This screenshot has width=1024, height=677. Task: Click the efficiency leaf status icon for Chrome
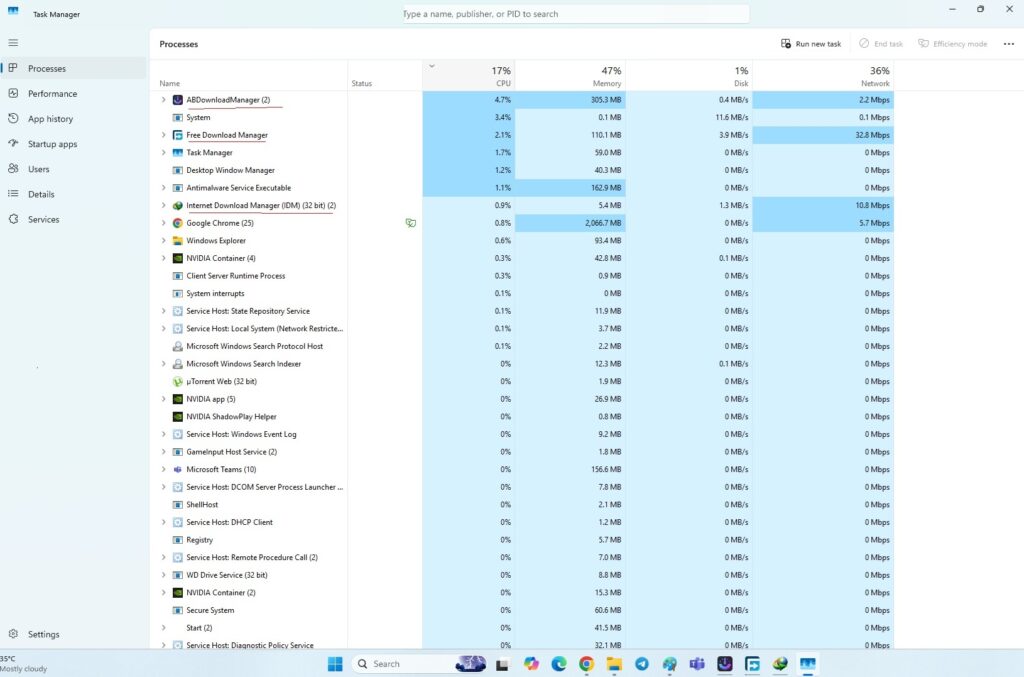pos(411,223)
